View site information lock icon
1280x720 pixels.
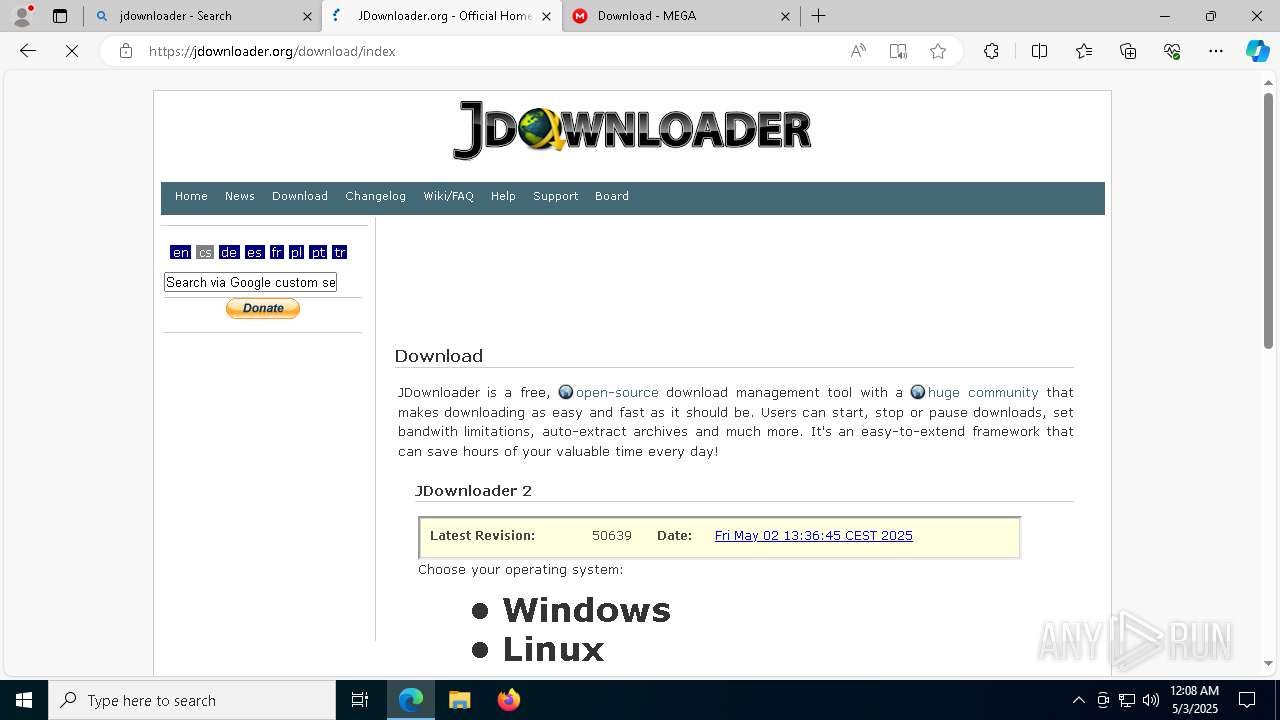(126, 51)
